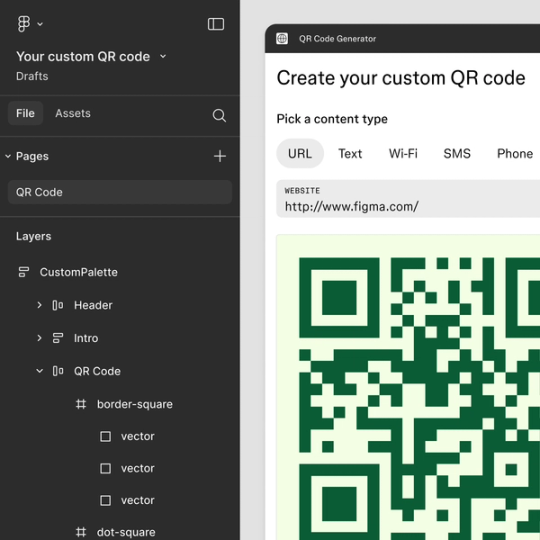This screenshot has width=540, height=540.
Task: Click the Drafts location label
Action: click(32, 76)
